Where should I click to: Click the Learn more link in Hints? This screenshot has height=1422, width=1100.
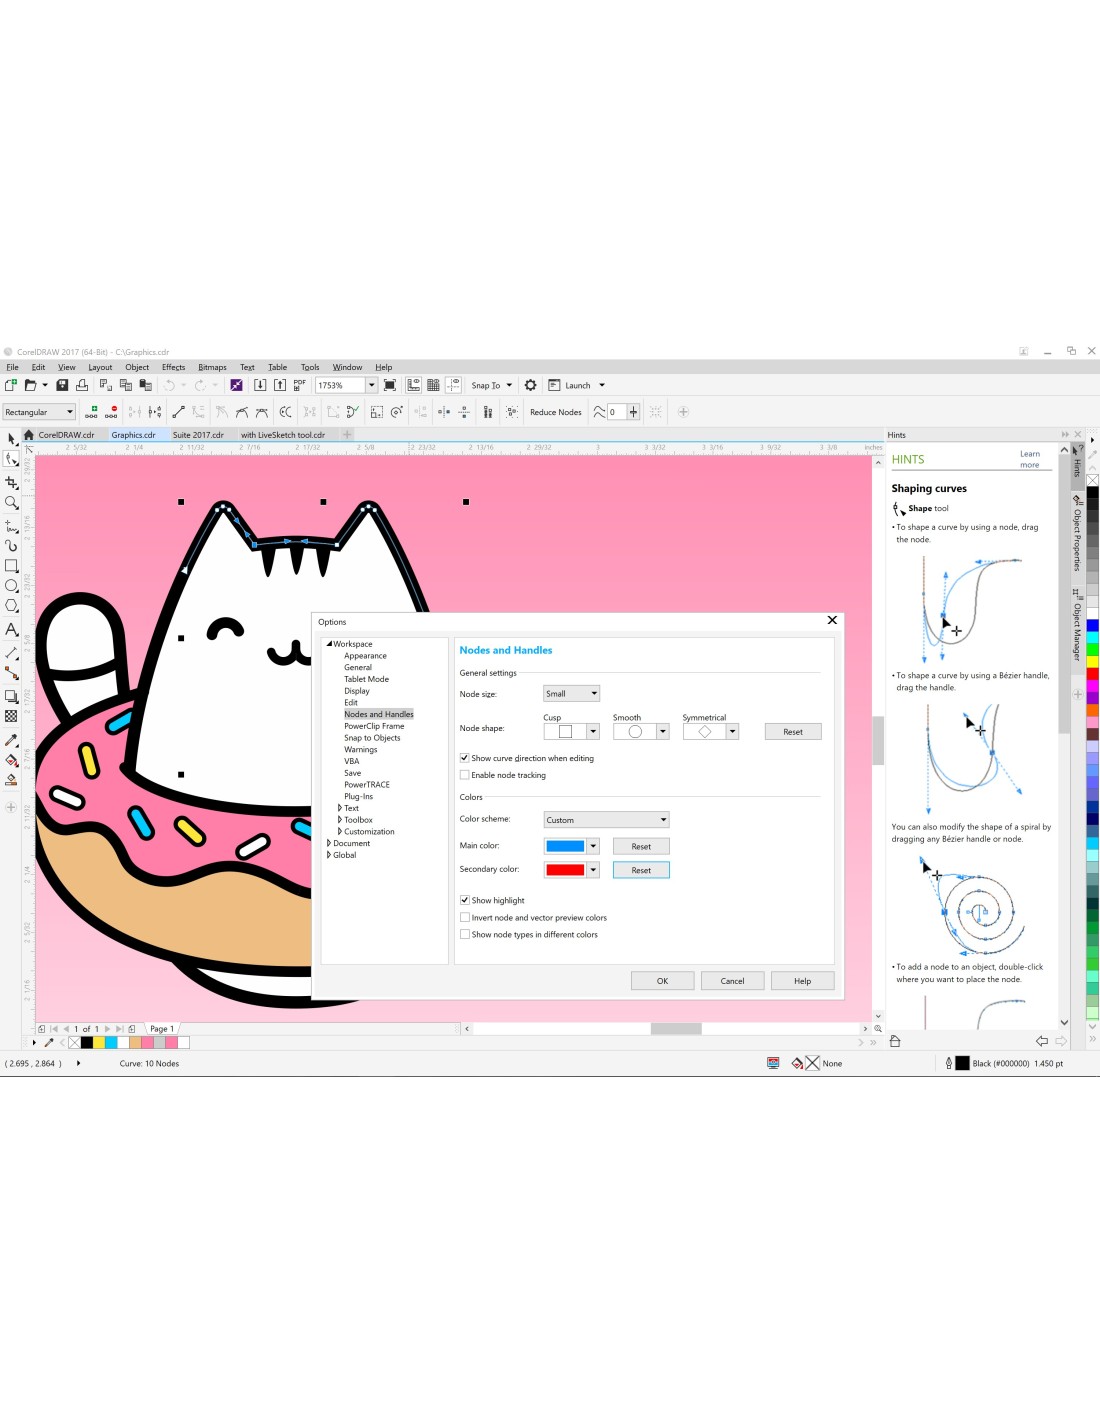tap(1029, 459)
